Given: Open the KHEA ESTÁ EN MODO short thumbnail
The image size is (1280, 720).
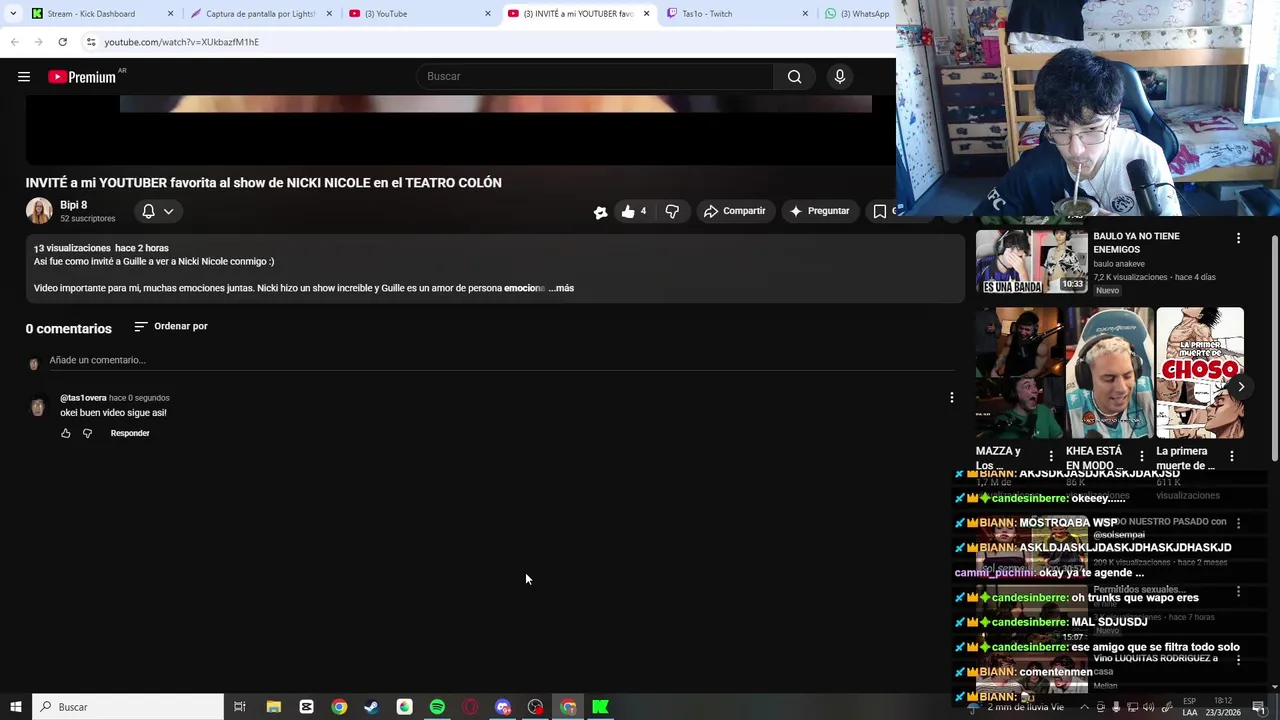Looking at the screenshot, I should click(x=1110, y=373).
